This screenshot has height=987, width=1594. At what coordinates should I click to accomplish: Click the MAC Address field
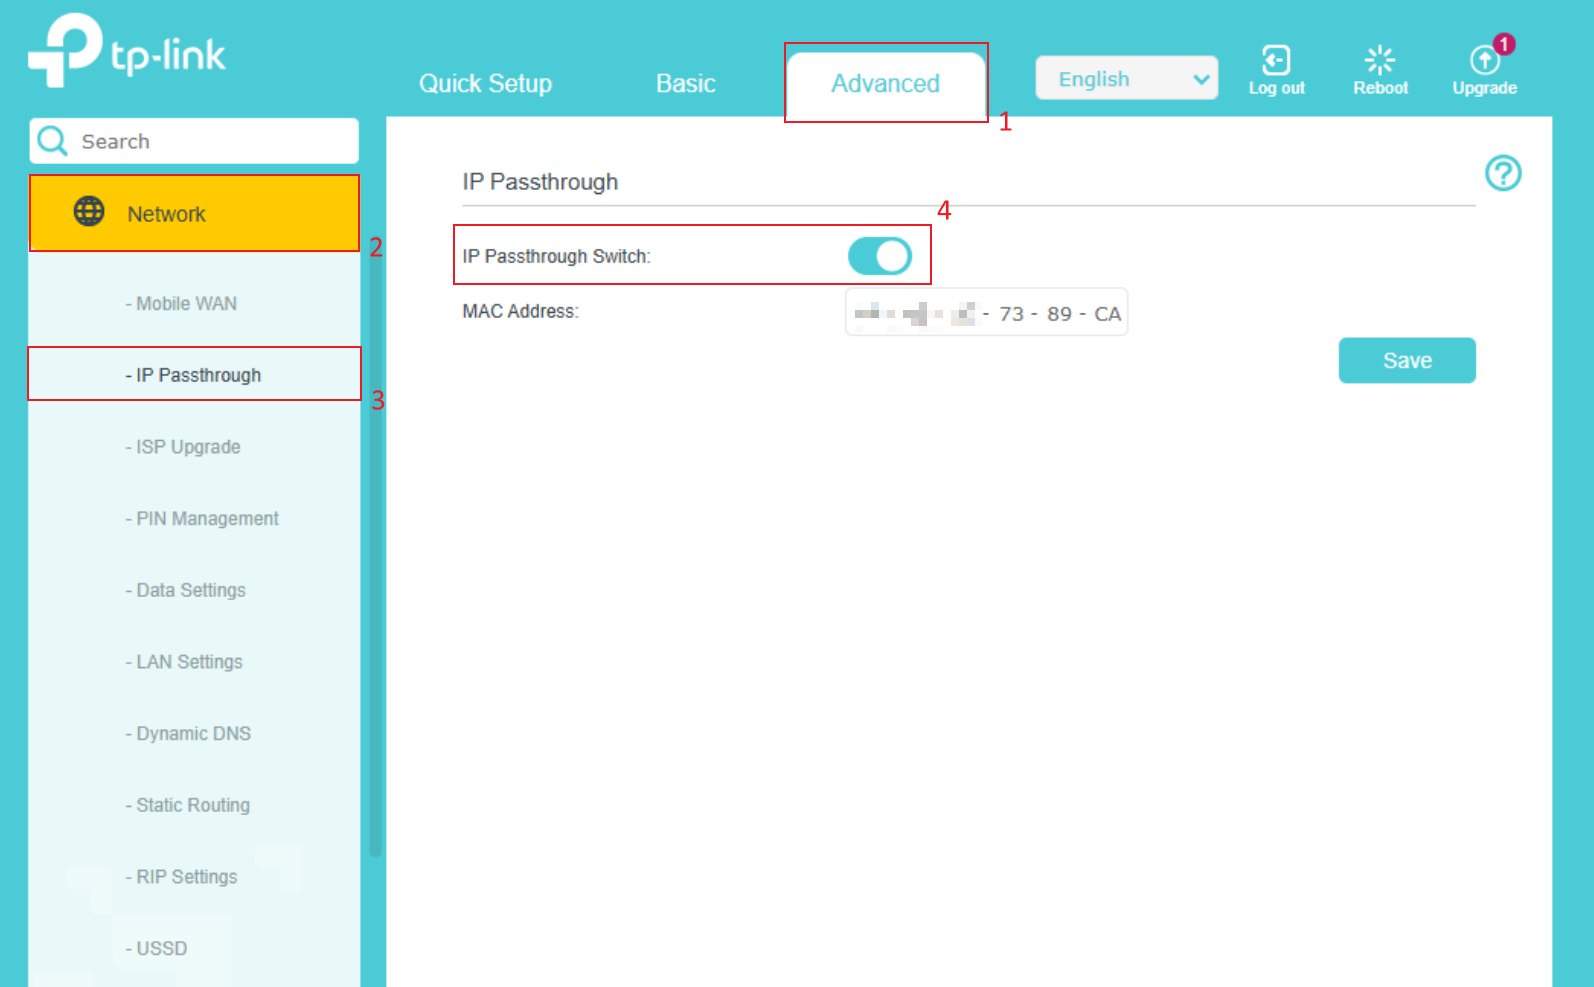pyautogui.click(x=986, y=313)
